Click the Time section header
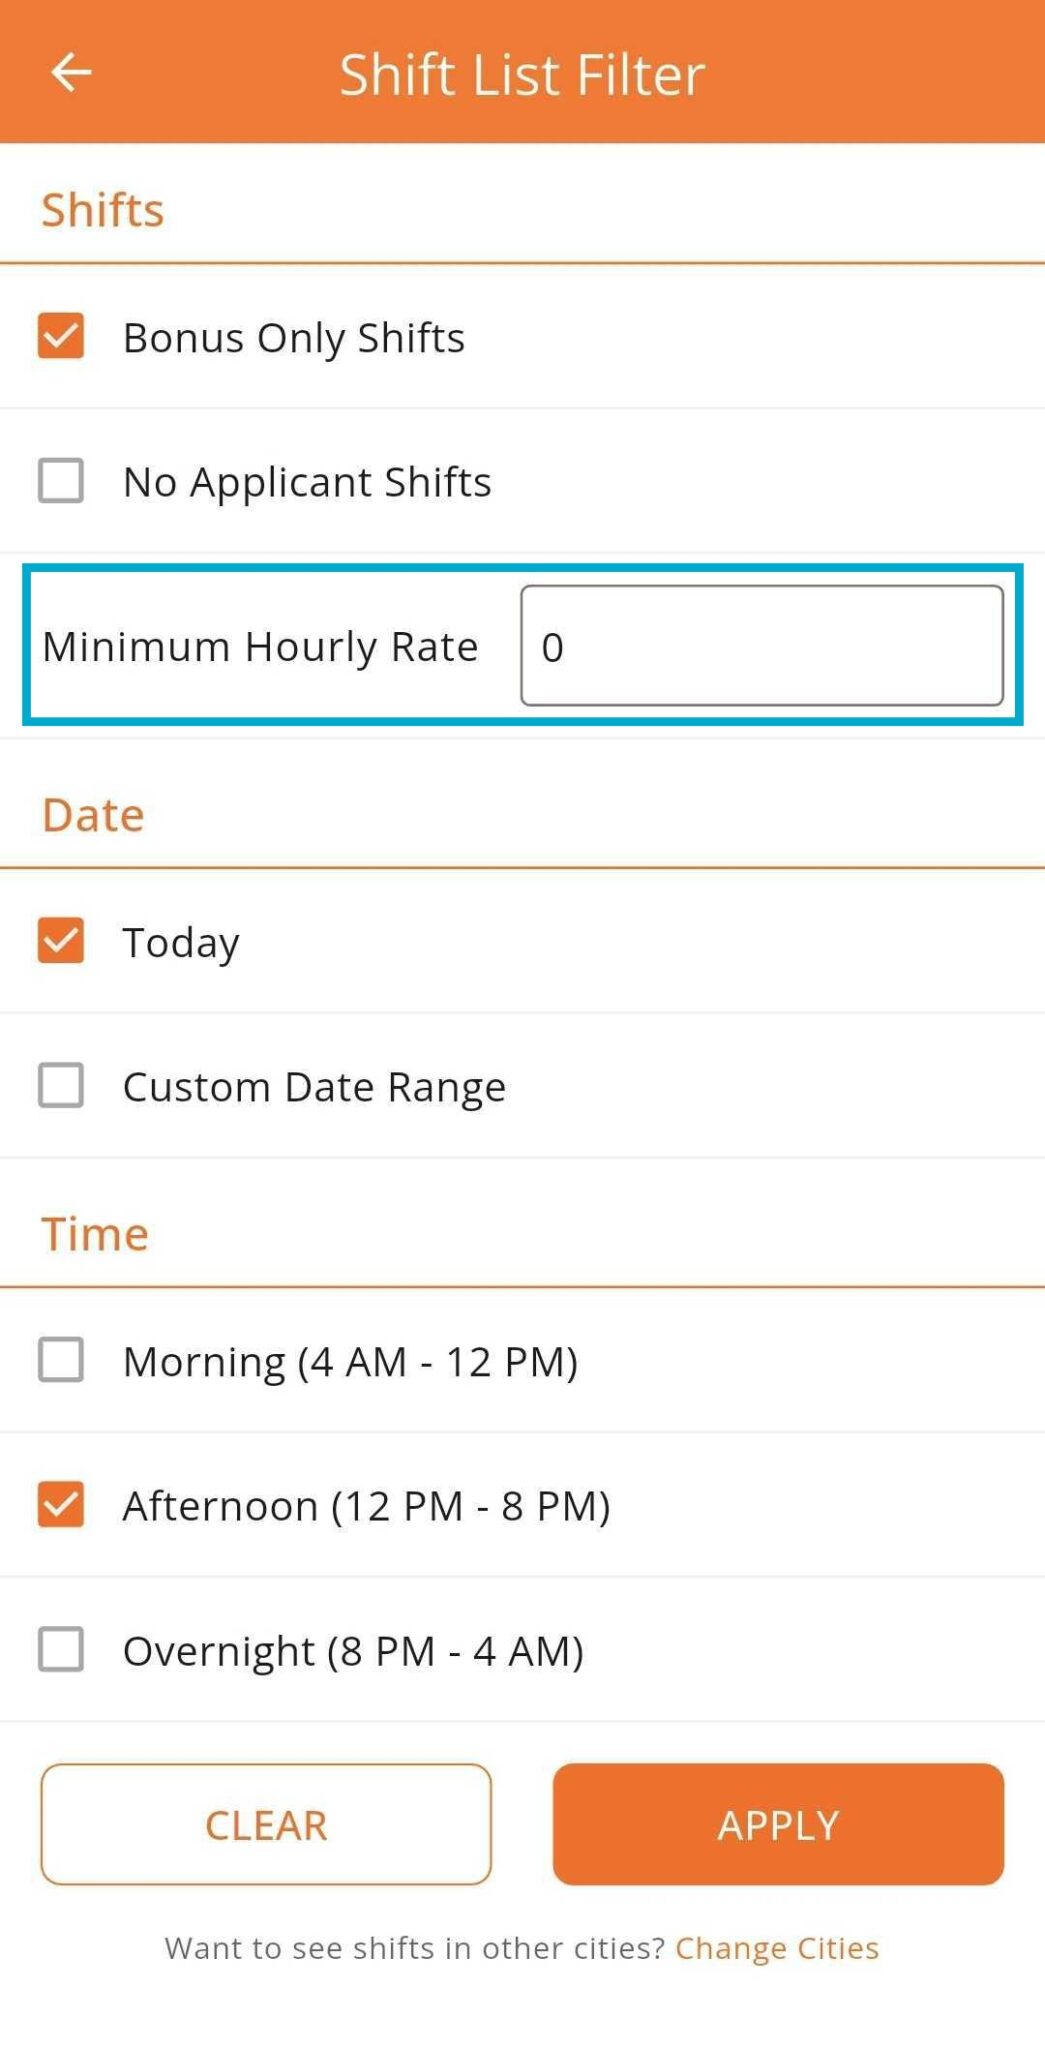The image size is (1045, 2048). (95, 1234)
